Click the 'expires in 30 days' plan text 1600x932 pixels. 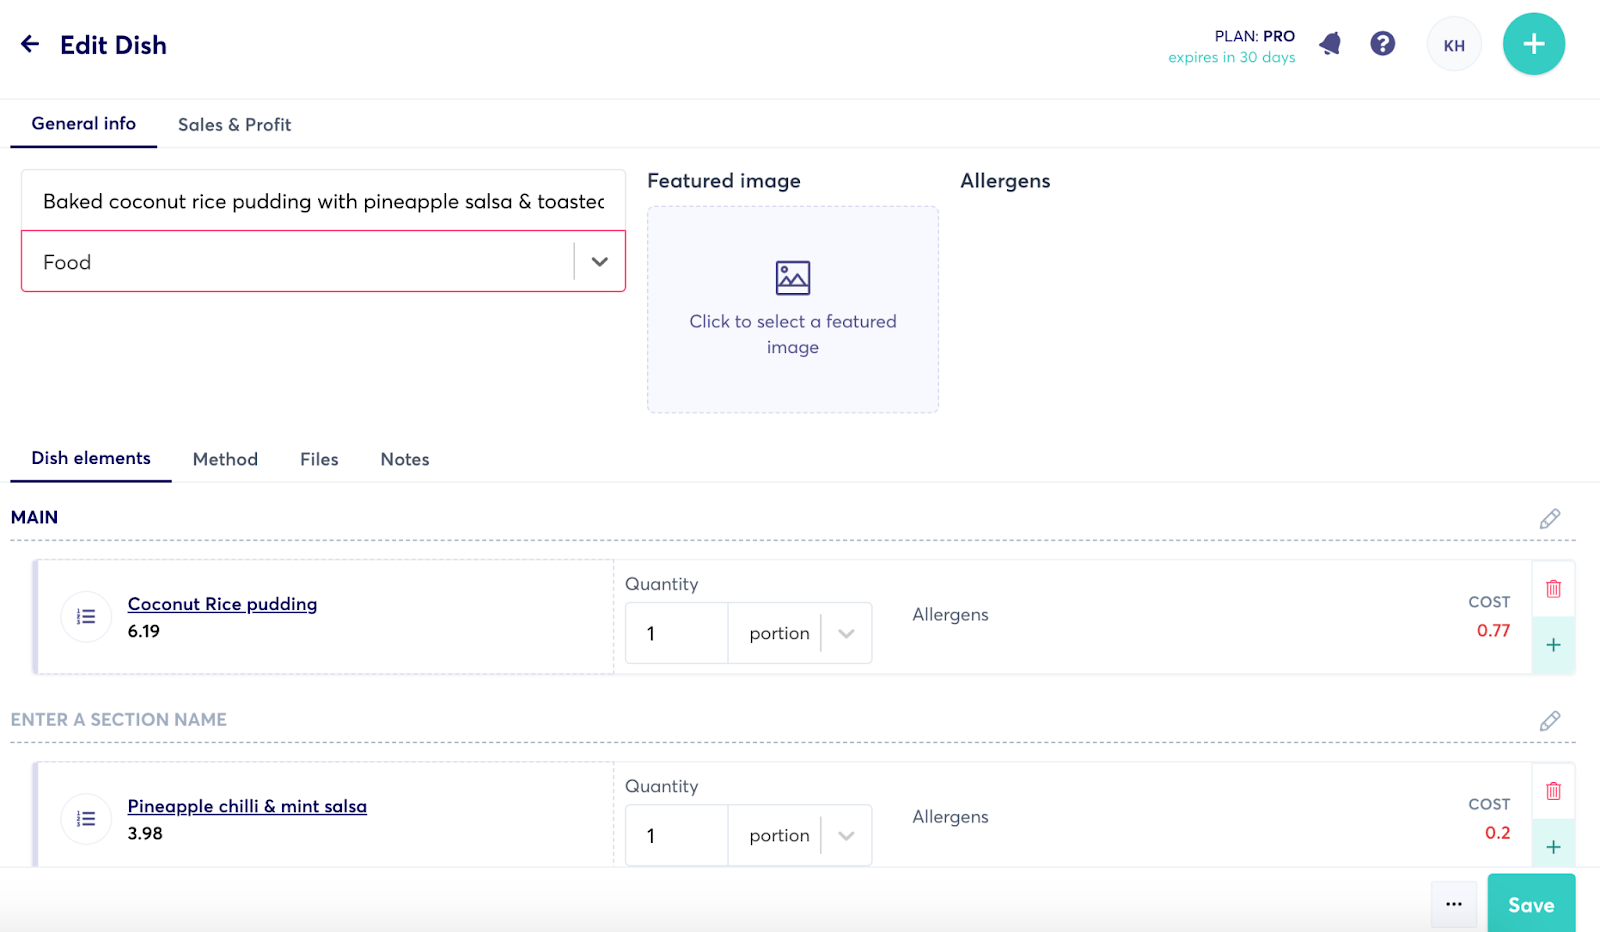point(1232,58)
